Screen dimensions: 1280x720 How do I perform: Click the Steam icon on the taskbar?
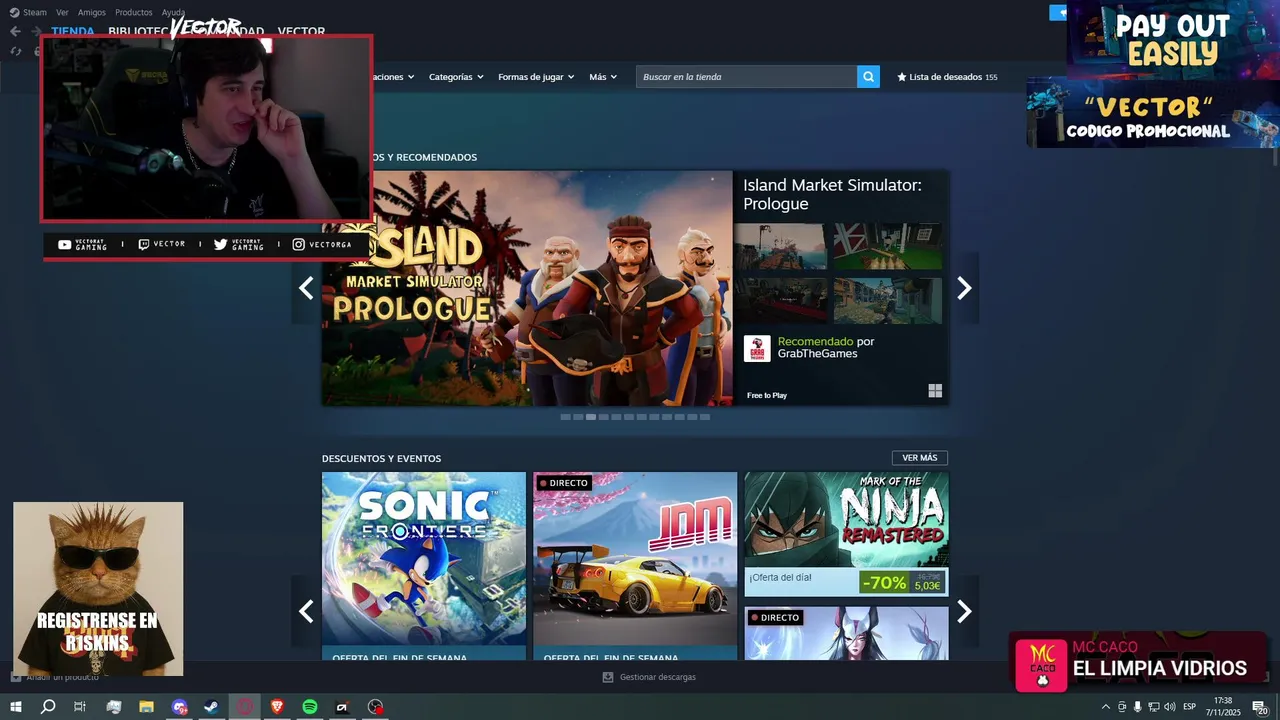[211, 707]
